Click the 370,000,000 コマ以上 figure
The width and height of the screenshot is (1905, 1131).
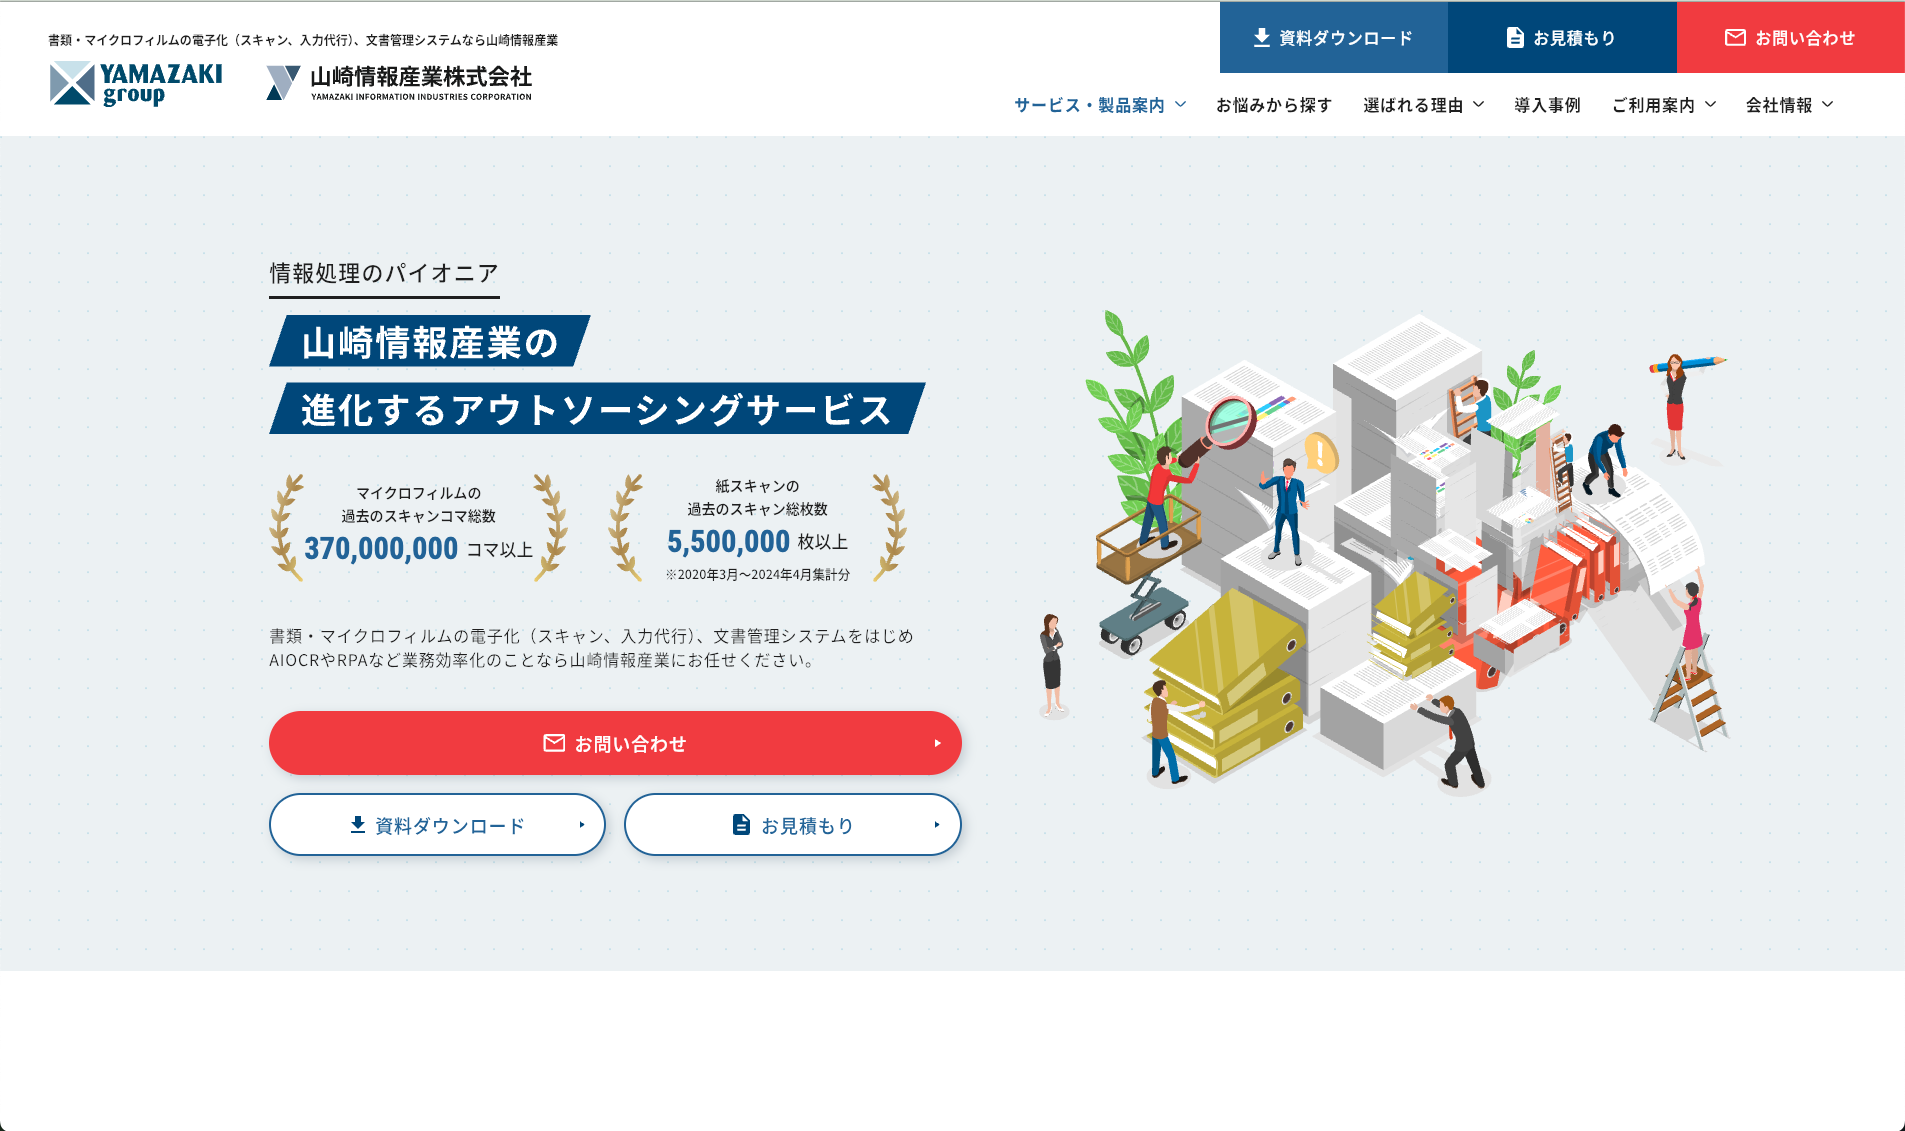(418, 548)
